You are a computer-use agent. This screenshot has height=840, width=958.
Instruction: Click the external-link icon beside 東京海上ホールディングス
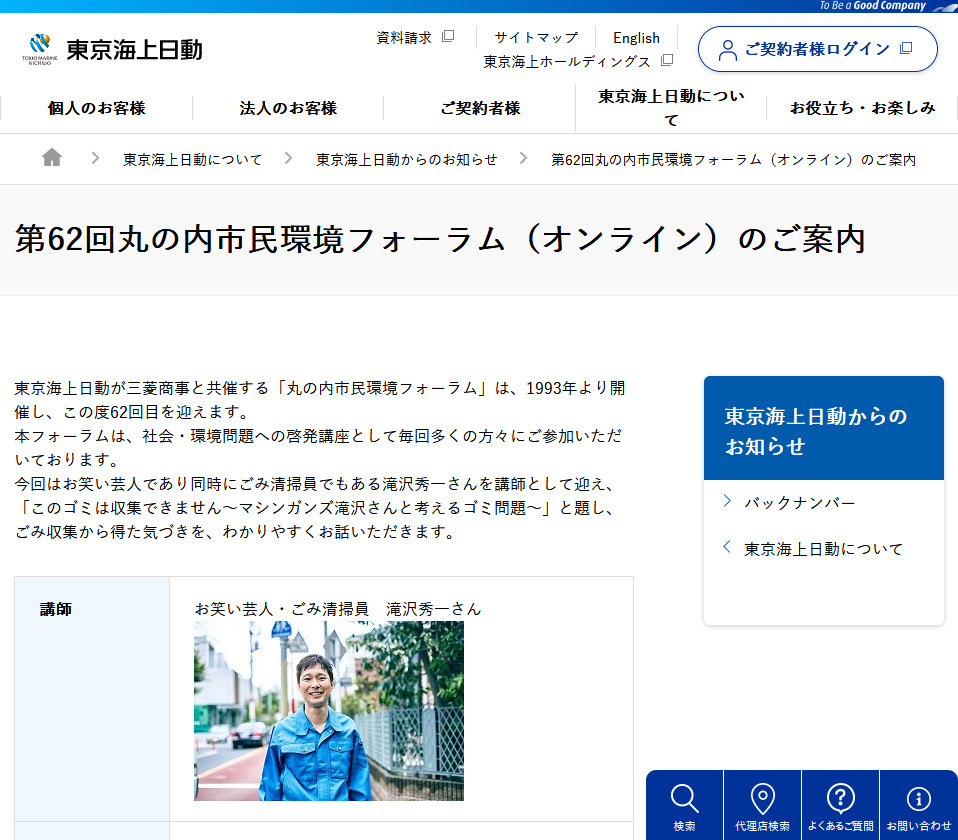click(666, 59)
